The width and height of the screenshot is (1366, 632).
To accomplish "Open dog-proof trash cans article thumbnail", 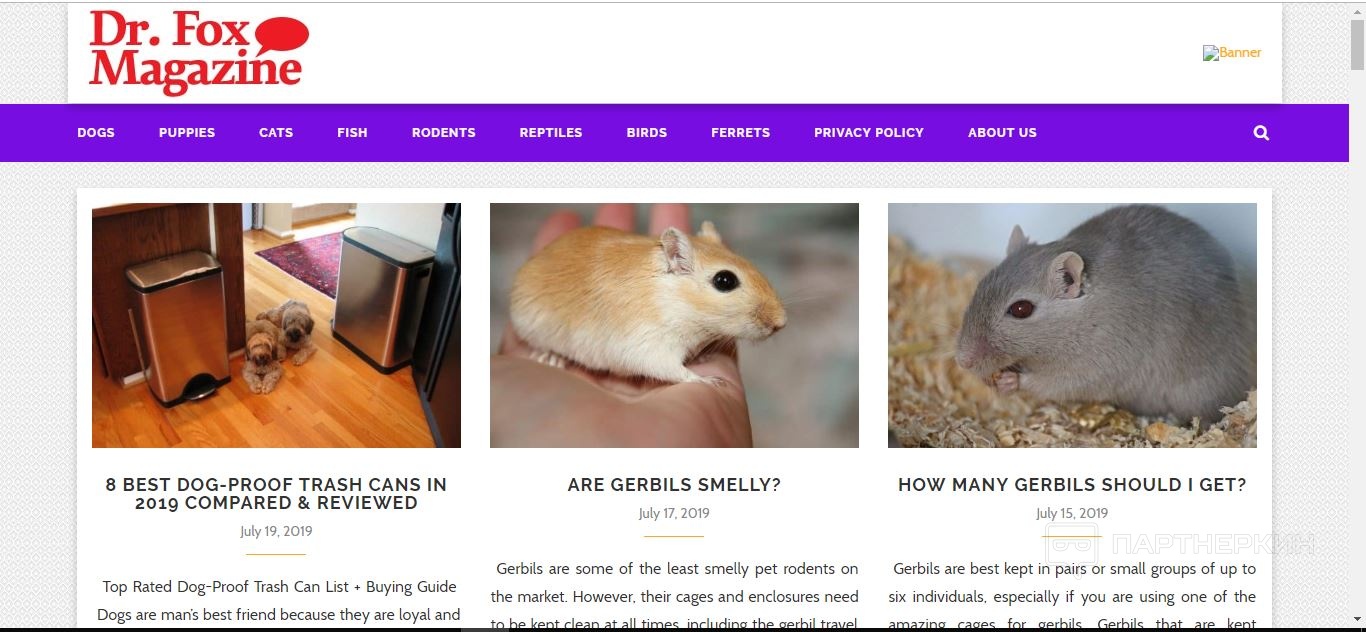I will [x=276, y=325].
